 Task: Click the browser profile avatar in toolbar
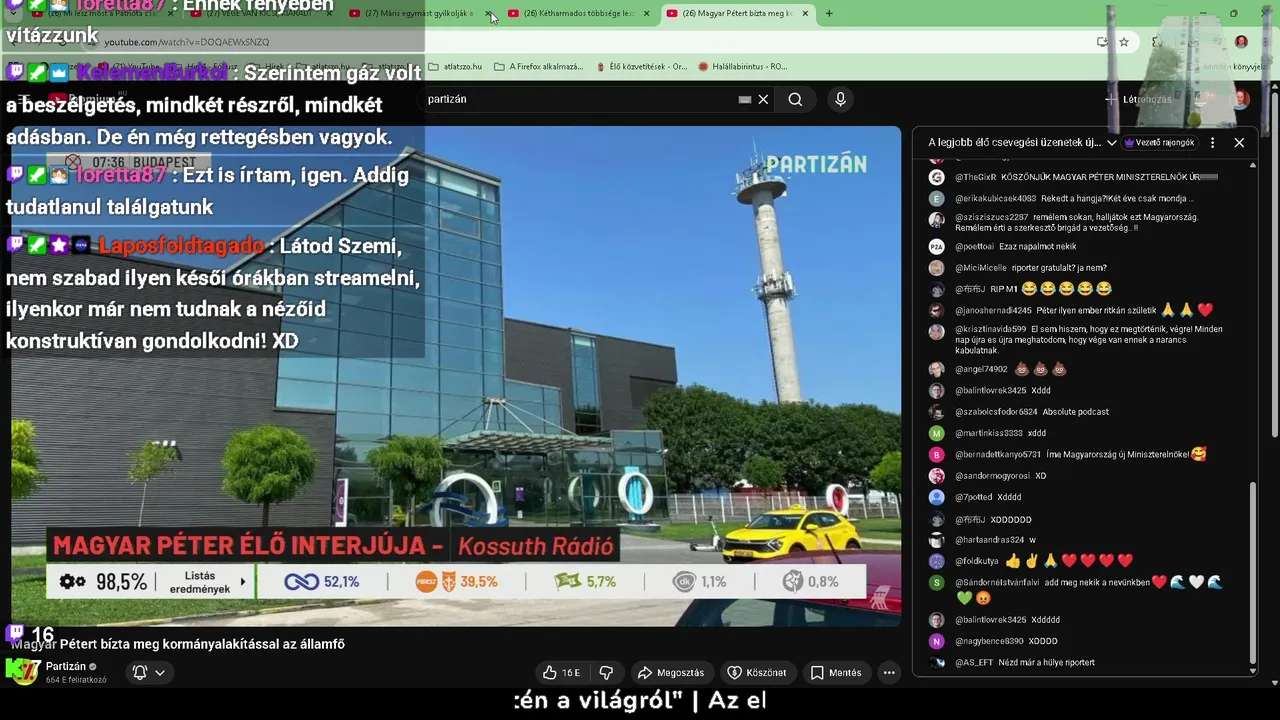[x=1241, y=42]
